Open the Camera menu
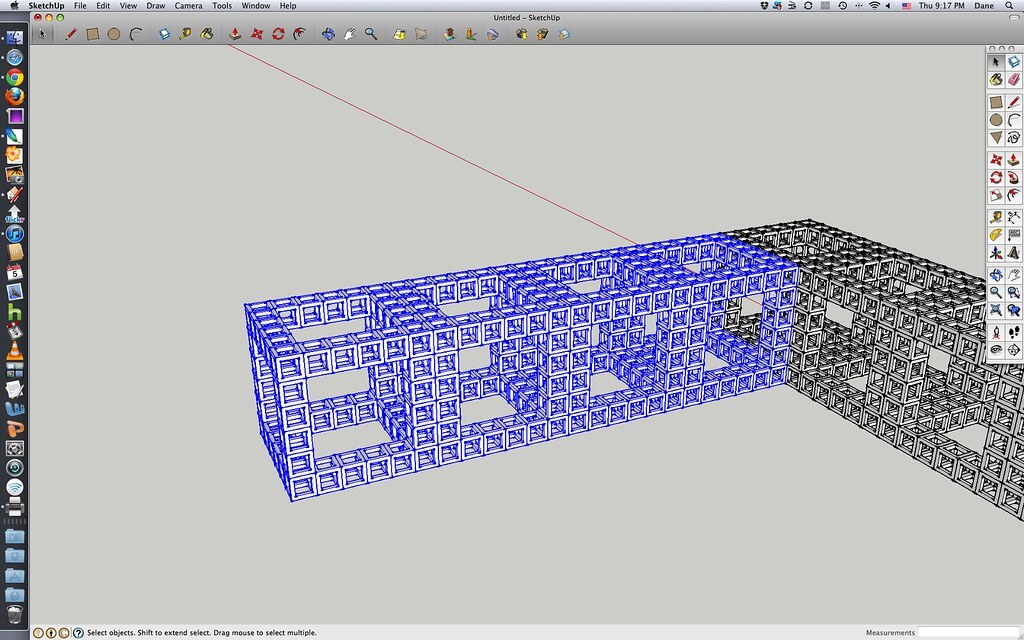The height and width of the screenshot is (640, 1024). 188,6
